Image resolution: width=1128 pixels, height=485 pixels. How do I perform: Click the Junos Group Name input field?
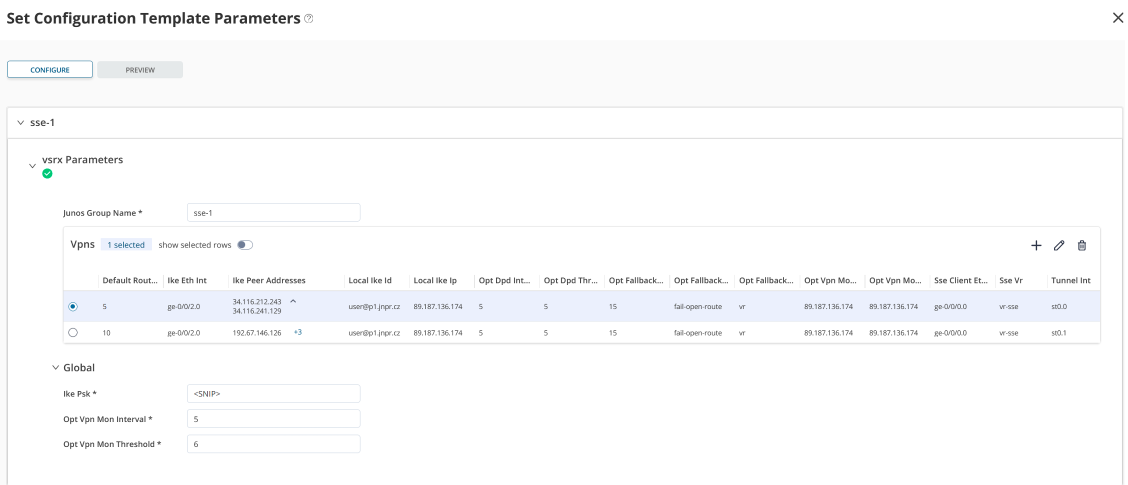tap(273, 213)
